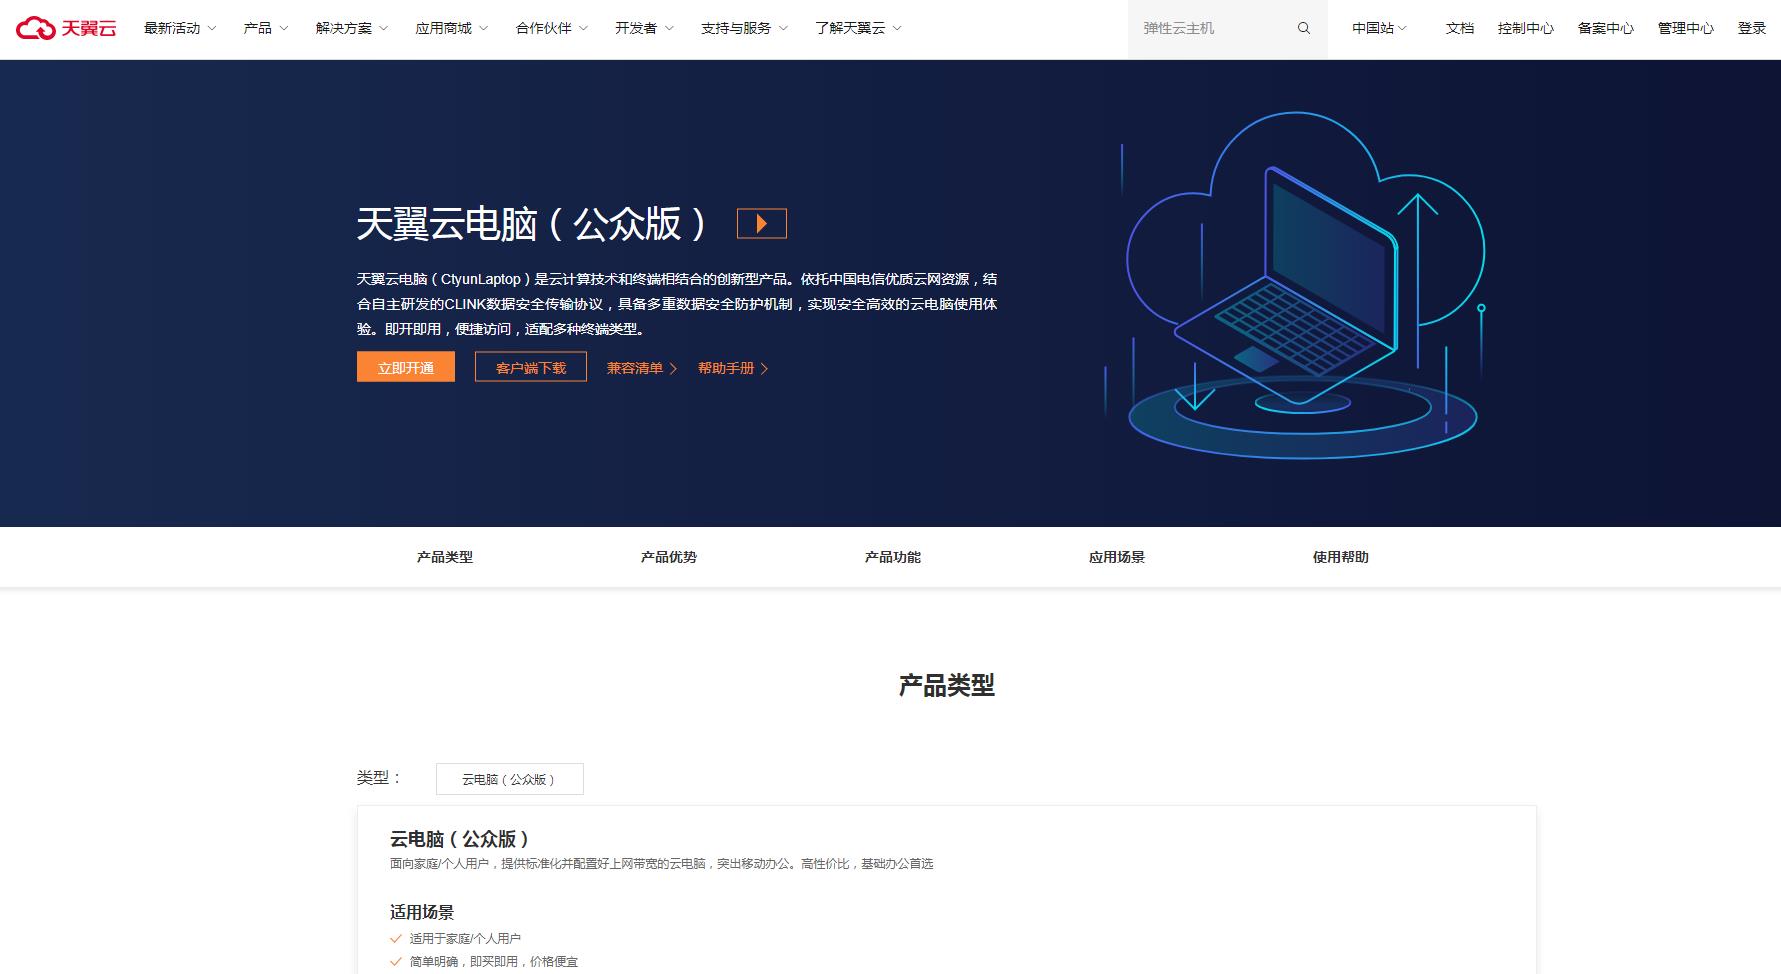The height and width of the screenshot is (974, 1781).
Task: Click the search magnifier icon
Action: point(1303,28)
